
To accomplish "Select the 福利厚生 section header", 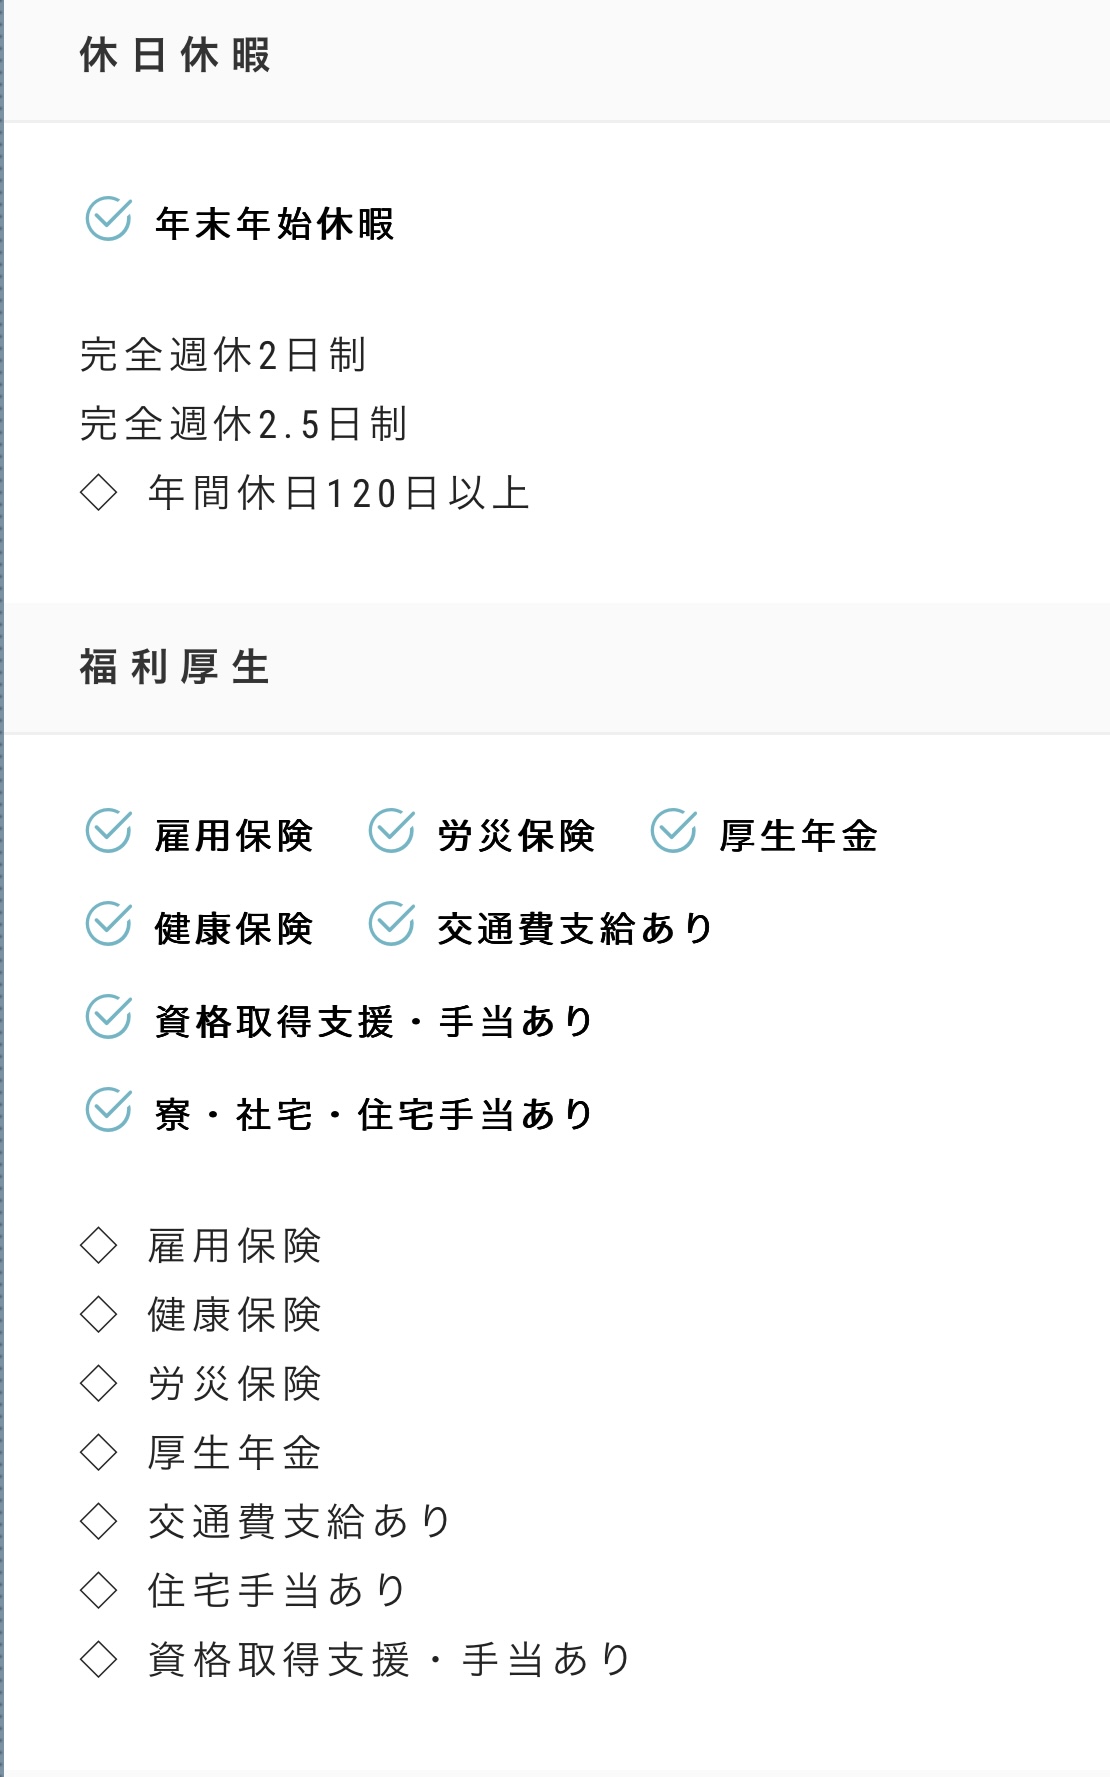I will 175,668.
